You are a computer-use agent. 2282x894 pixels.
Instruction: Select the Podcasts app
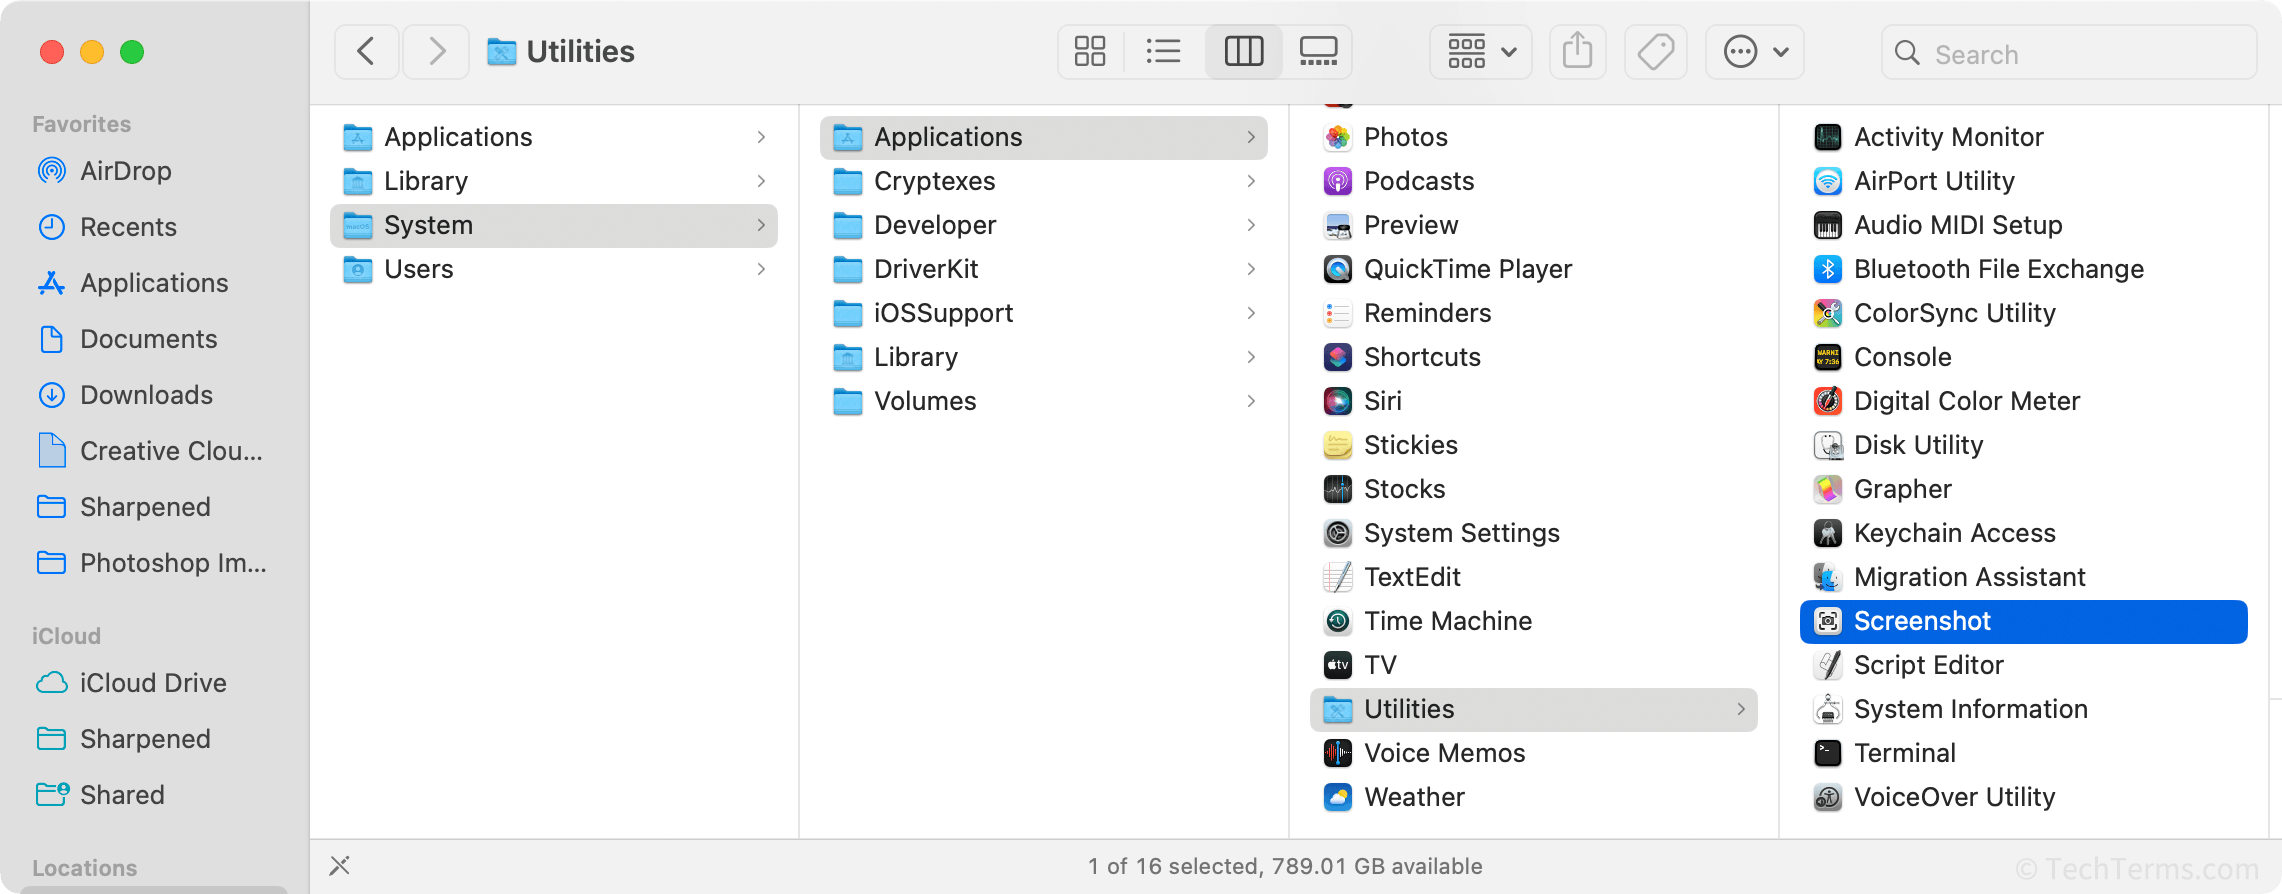pyautogui.click(x=1534, y=181)
